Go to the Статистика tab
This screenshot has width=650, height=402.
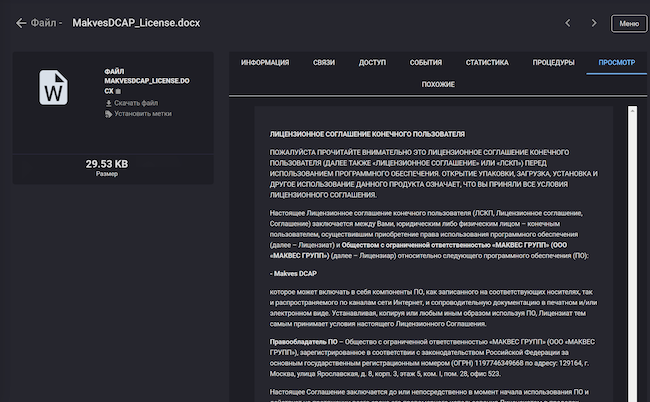(487, 63)
